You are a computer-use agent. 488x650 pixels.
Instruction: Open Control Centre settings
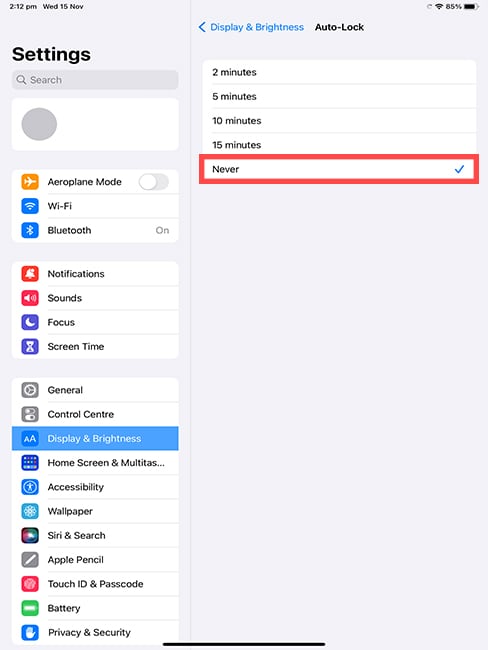click(x=95, y=414)
